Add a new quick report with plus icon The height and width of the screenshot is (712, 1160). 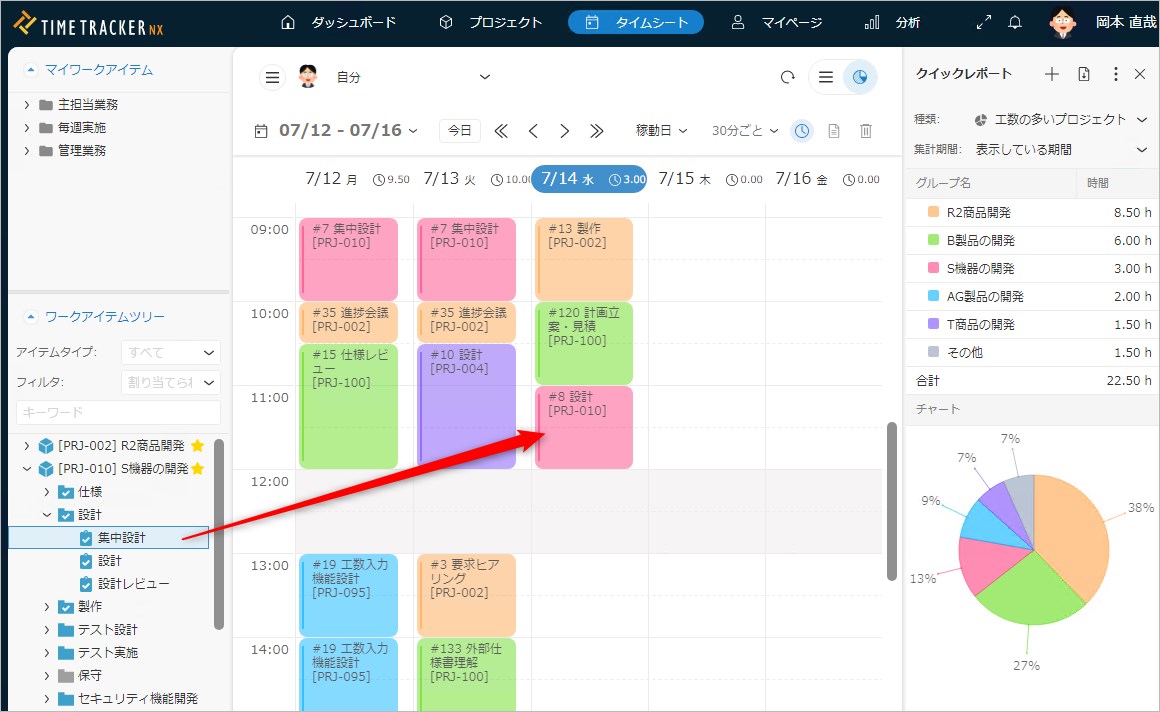pos(1051,74)
